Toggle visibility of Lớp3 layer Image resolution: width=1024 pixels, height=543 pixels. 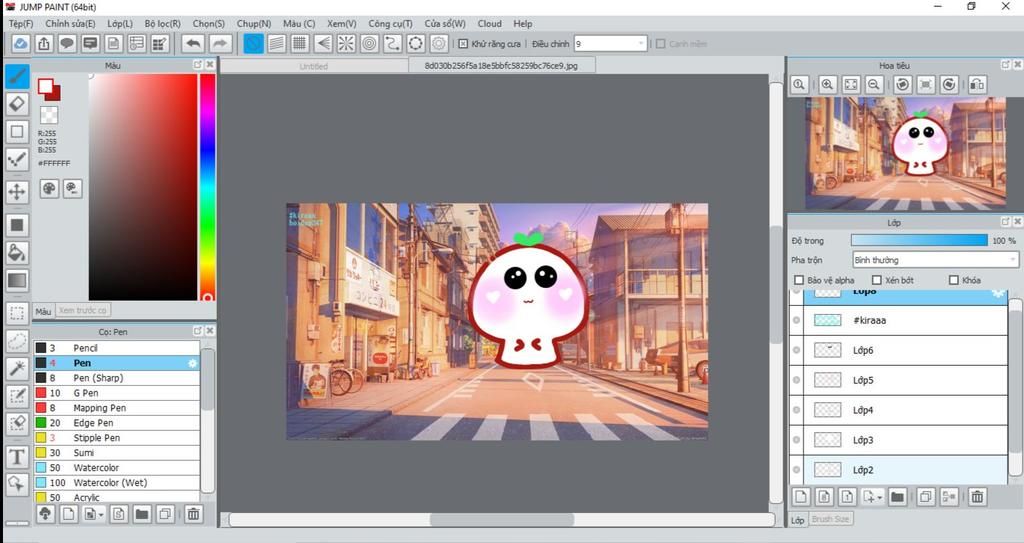coord(796,440)
